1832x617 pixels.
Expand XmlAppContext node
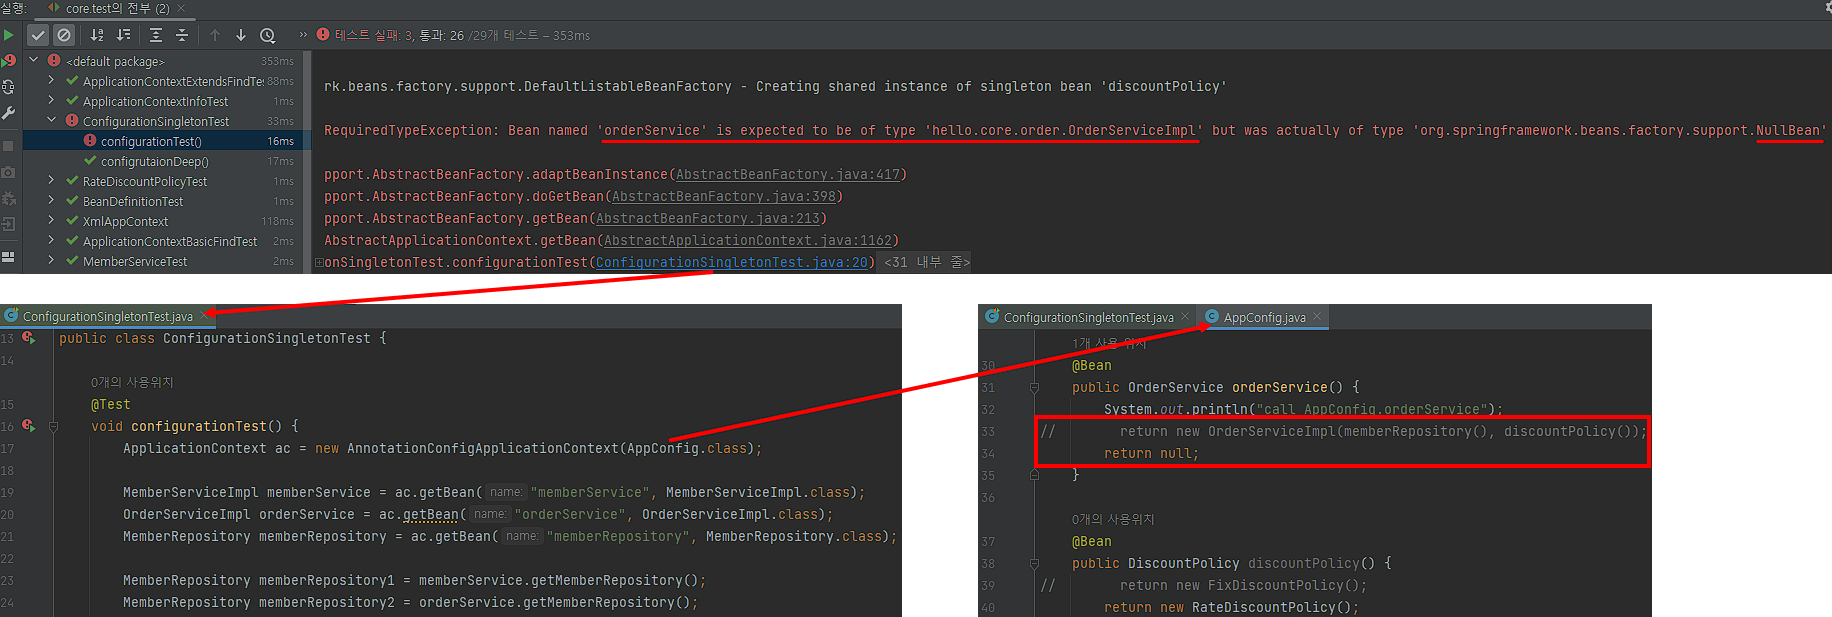51,220
